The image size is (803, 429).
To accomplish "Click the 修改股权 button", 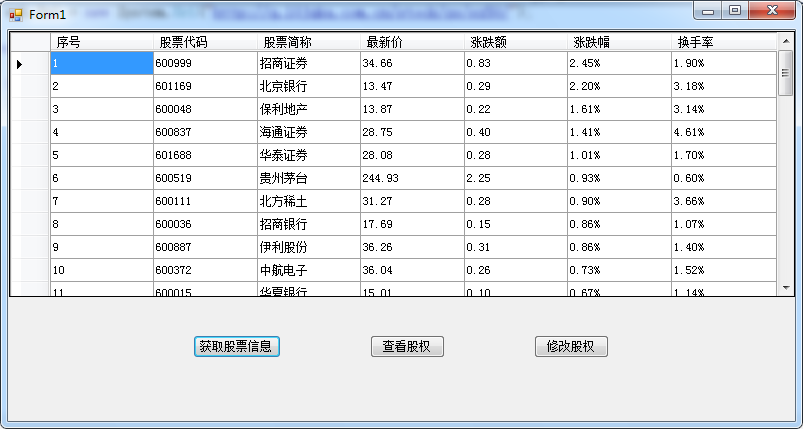I will (x=571, y=347).
